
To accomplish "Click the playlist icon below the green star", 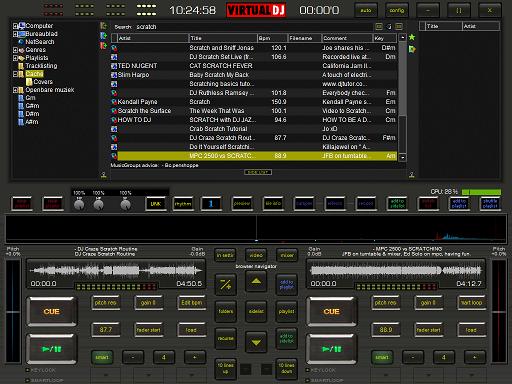I will tap(412, 49).
